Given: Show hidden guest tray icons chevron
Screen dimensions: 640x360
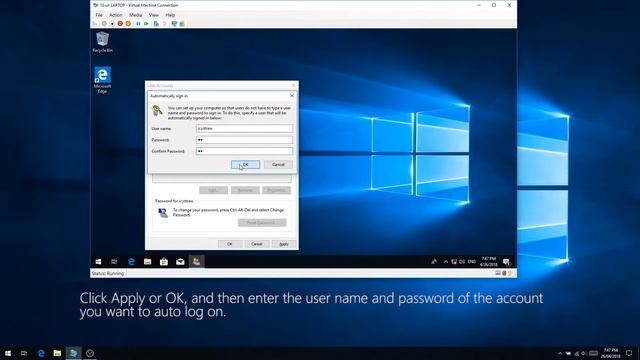Looking at the screenshot, I should (x=446, y=262).
